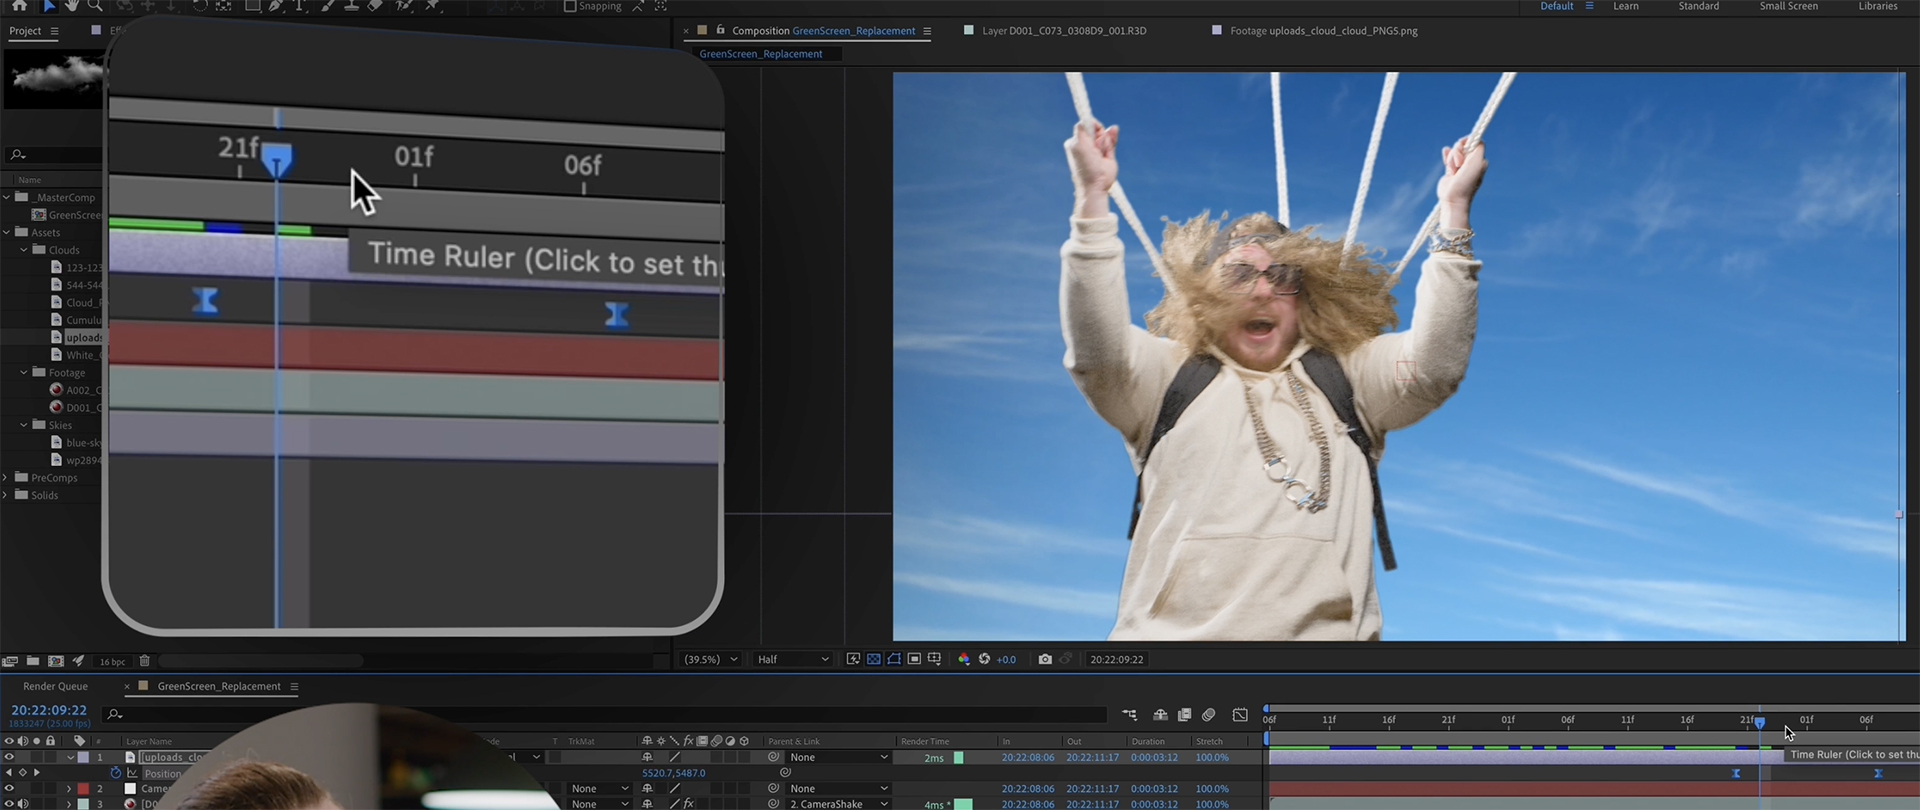Take a snapshot with the camera icon
1920x810 pixels.
pyautogui.click(x=1045, y=659)
